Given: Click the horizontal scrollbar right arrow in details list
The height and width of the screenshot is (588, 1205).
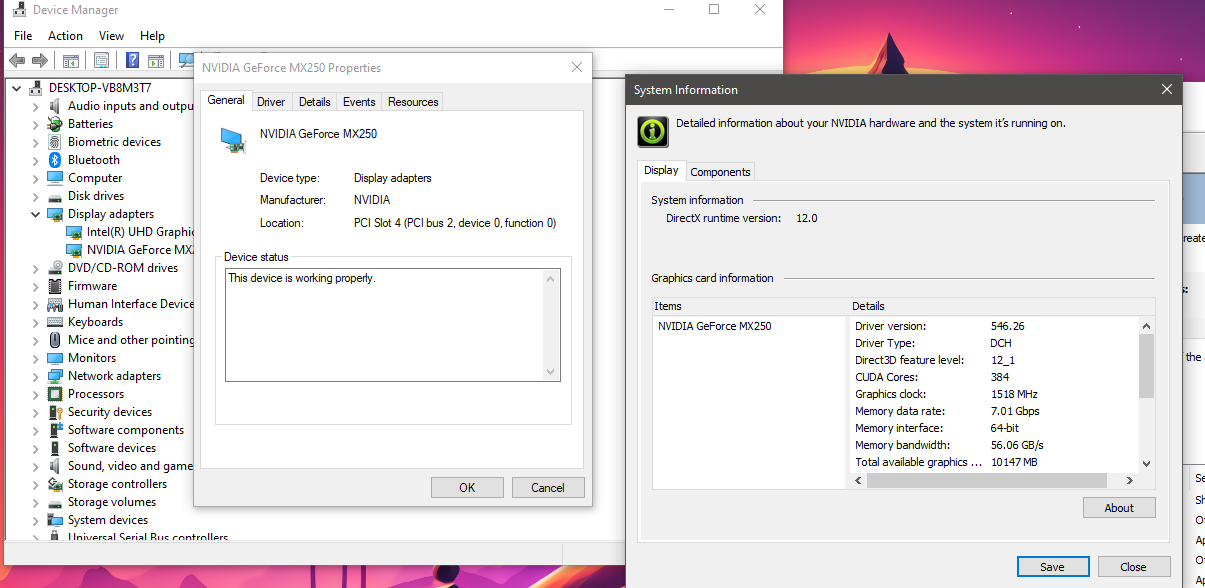Looking at the screenshot, I should click(1130, 481).
